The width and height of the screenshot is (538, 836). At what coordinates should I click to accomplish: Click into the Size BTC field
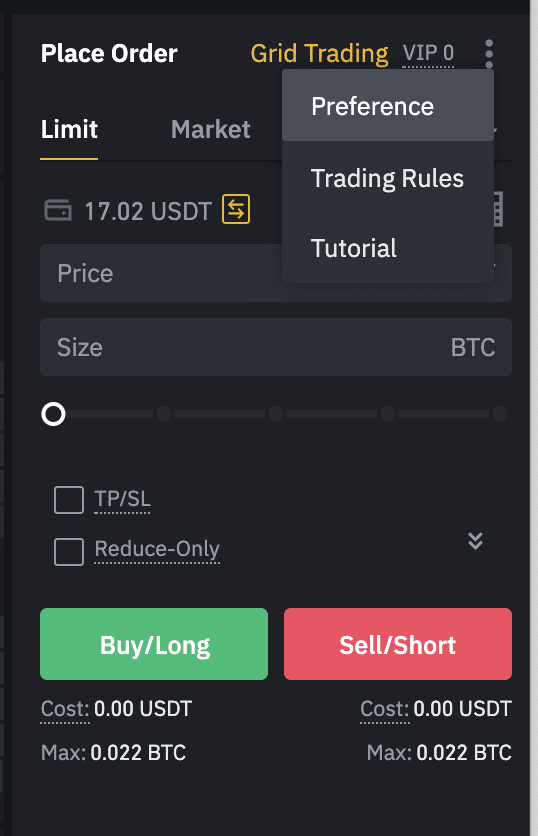click(276, 347)
